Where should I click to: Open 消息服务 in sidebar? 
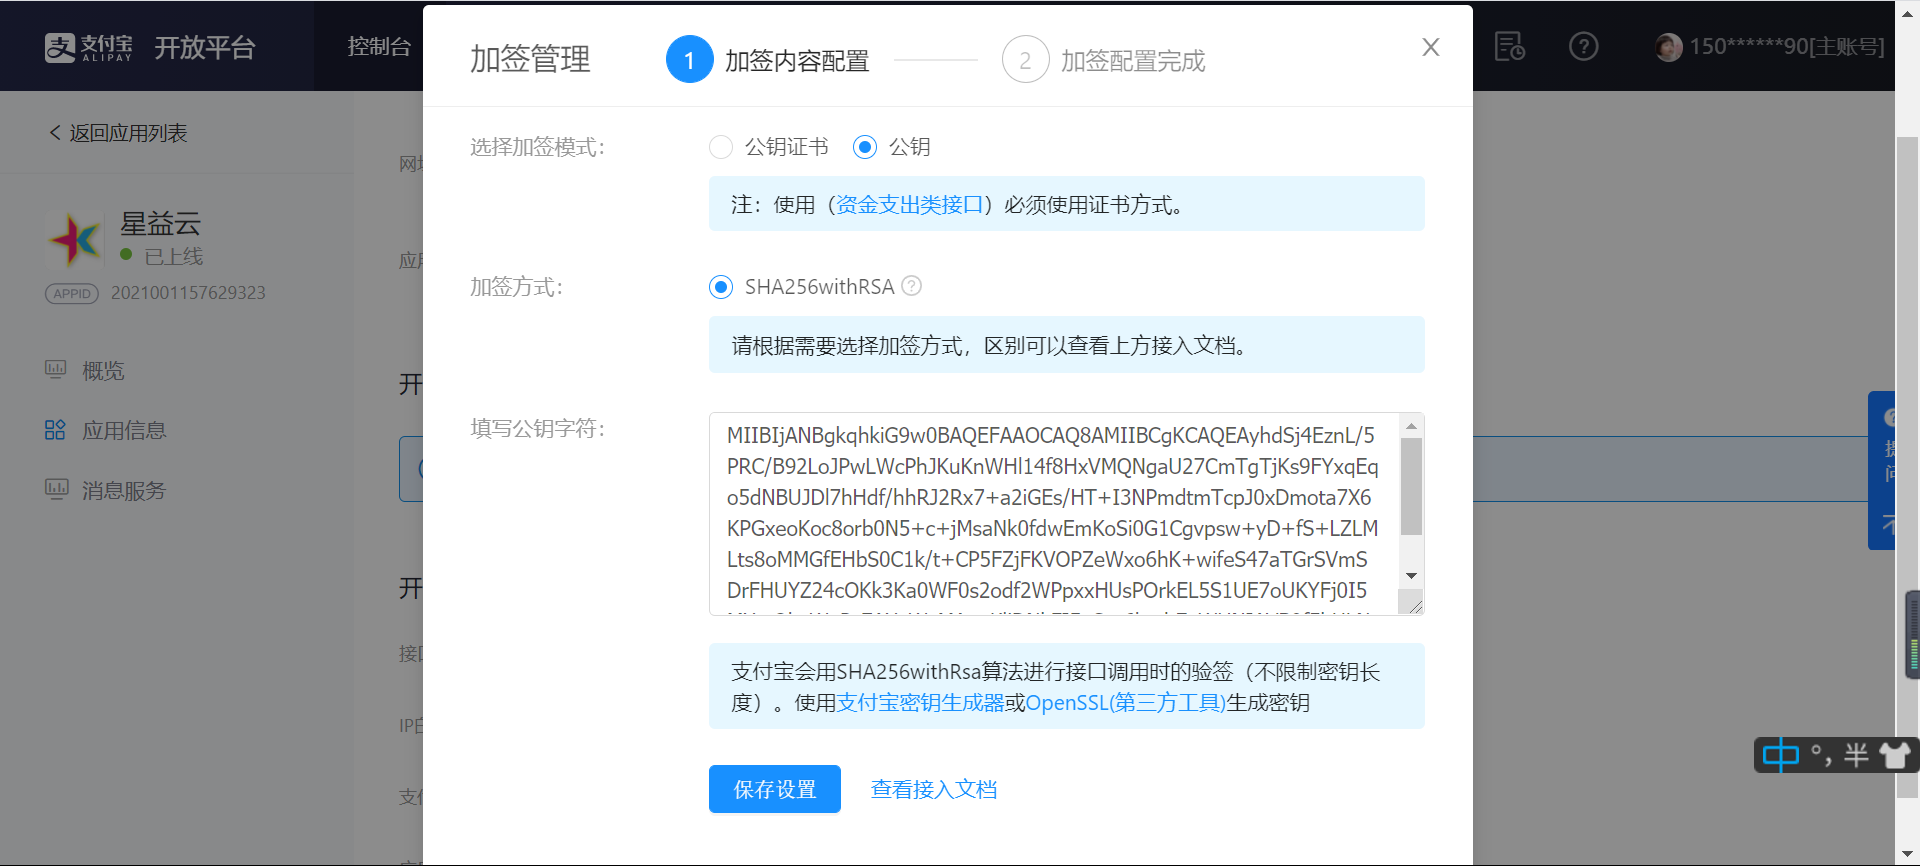point(124,490)
